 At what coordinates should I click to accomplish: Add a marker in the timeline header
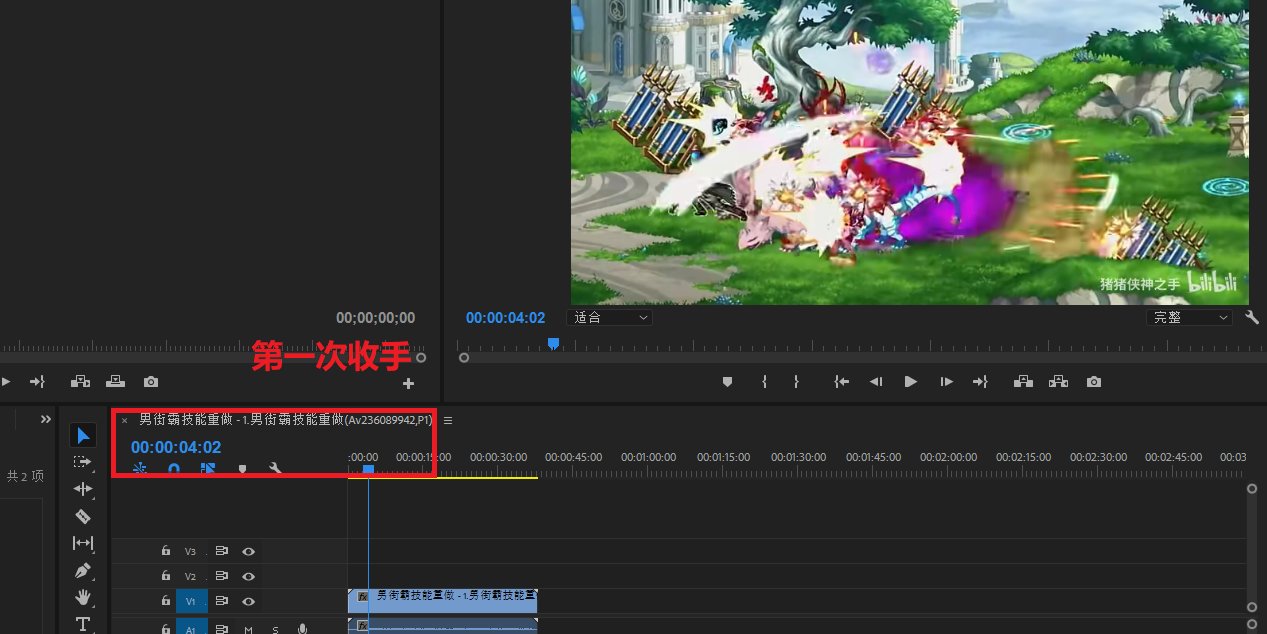click(x=242, y=468)
